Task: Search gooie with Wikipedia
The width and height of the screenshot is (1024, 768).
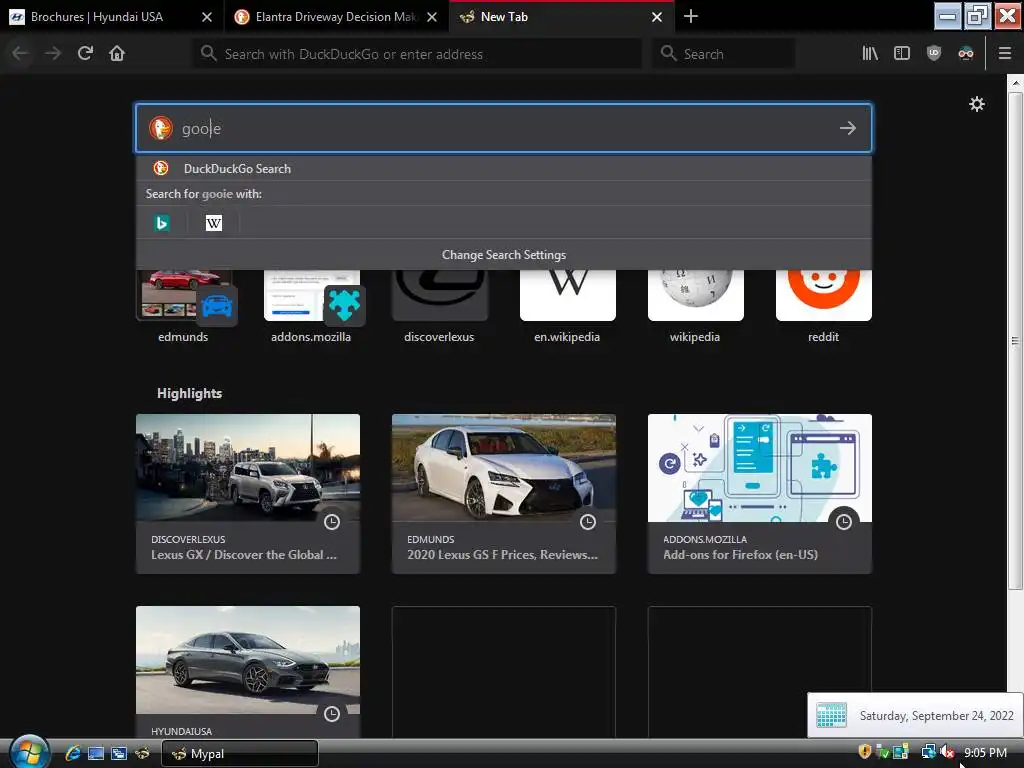Action: pos(214,223)
